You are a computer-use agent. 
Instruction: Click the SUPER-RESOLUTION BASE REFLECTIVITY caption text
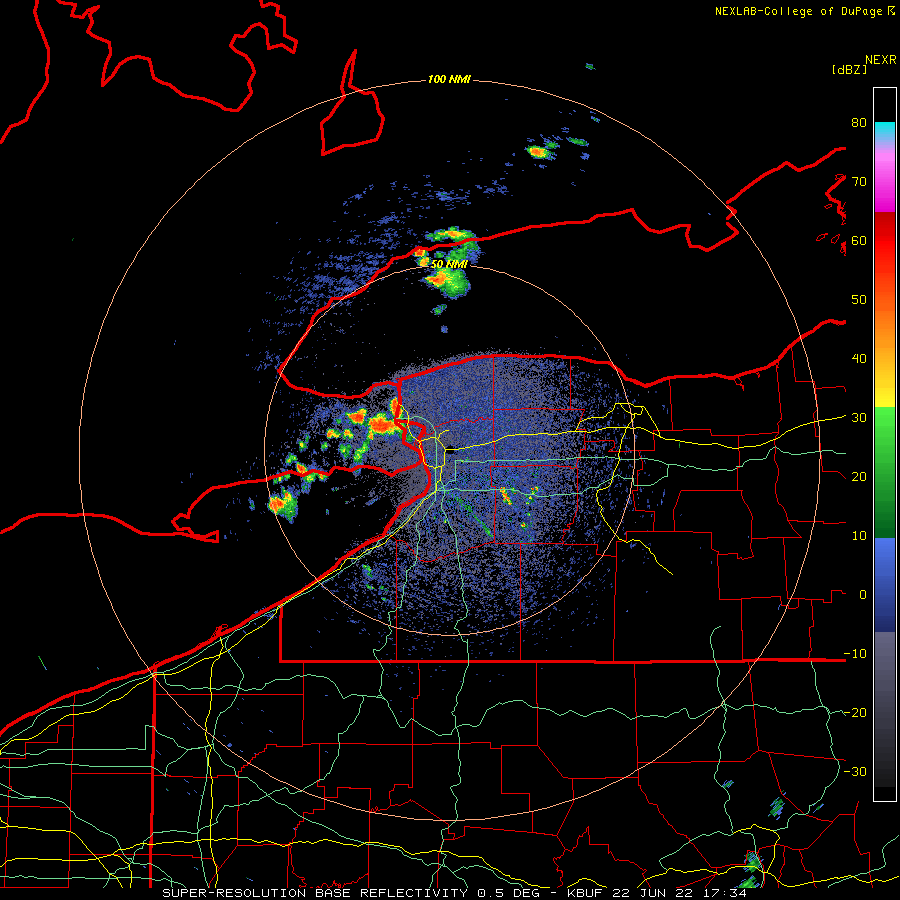315,893
